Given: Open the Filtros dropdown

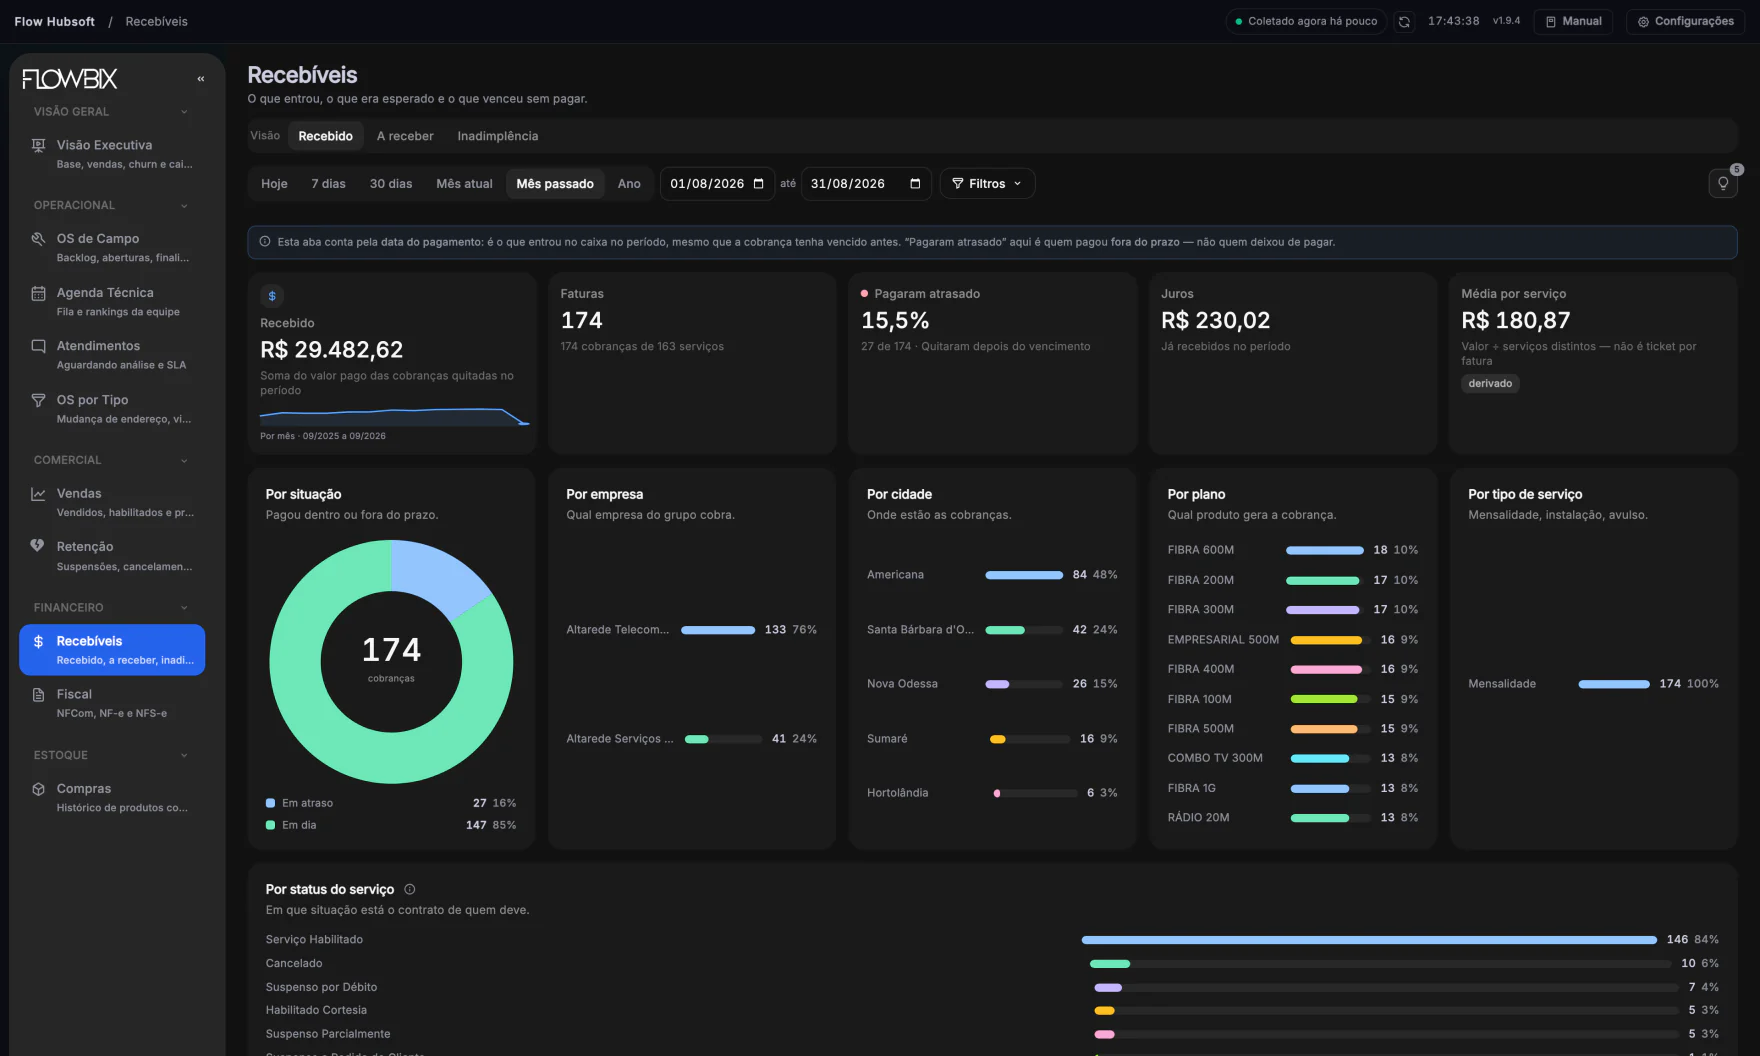Looking at the screenshot, I should 987,184.
